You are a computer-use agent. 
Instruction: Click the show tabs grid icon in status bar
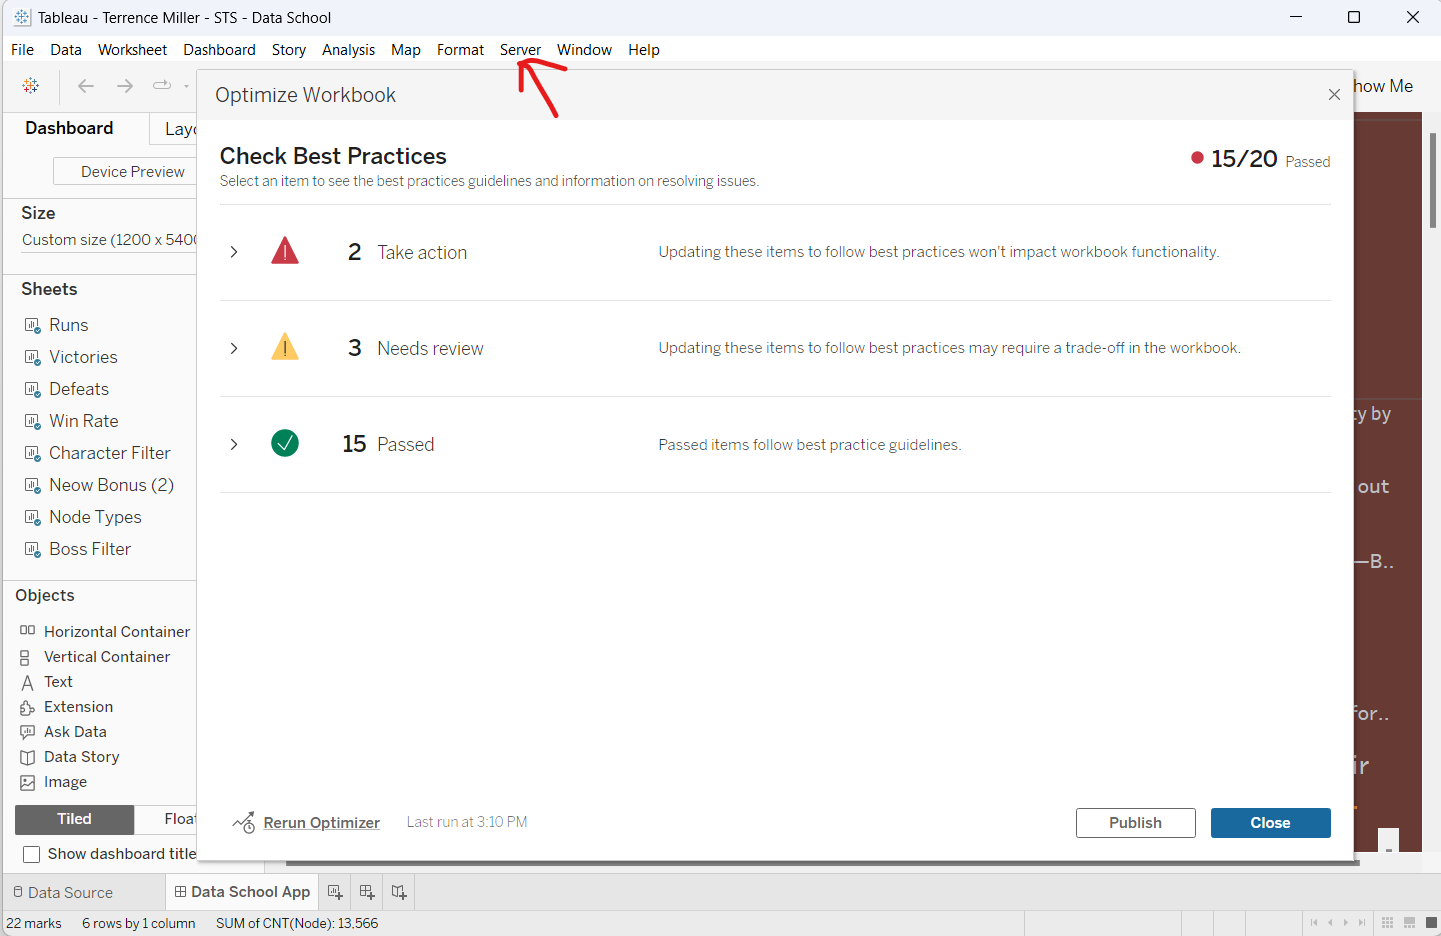(1387, 923)
